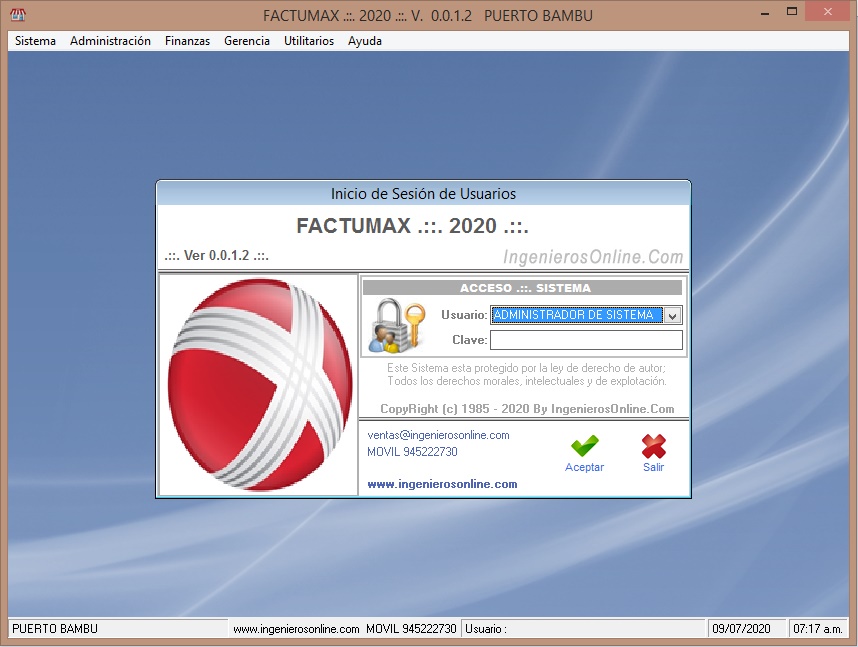858x647 pixels.
Task: Minimize the FACTUMAX window
Action: 765,13
